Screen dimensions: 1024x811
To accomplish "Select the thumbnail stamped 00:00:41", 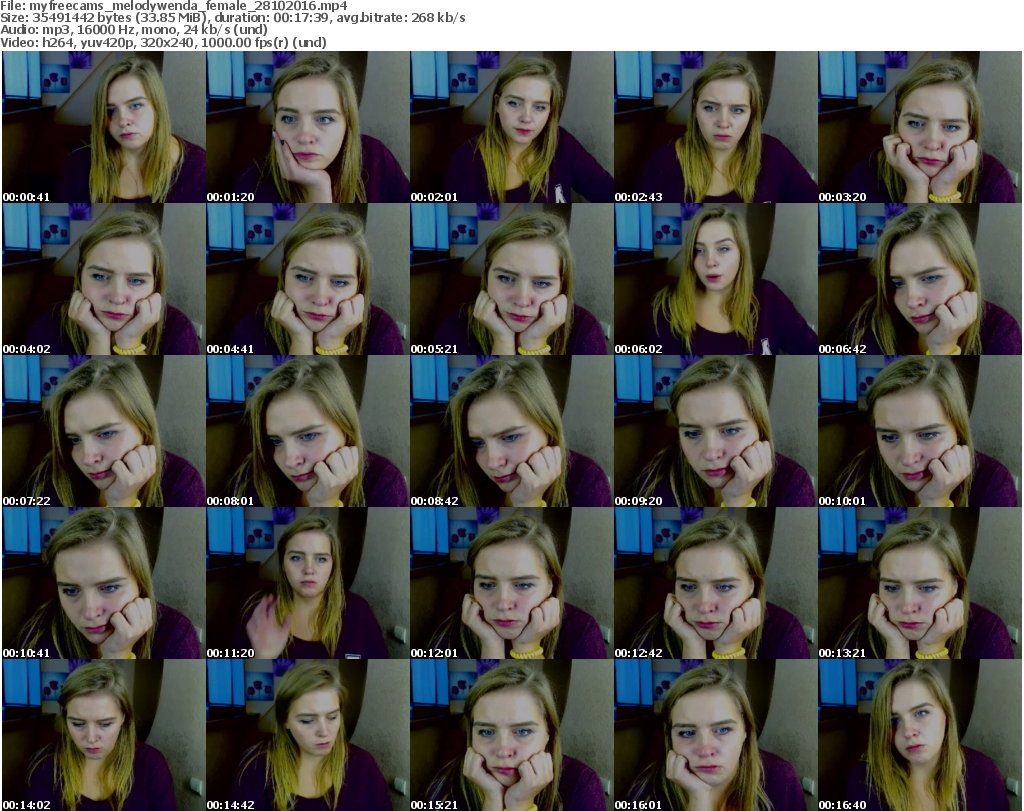I will pyautogui.click(x=104, y=127).
